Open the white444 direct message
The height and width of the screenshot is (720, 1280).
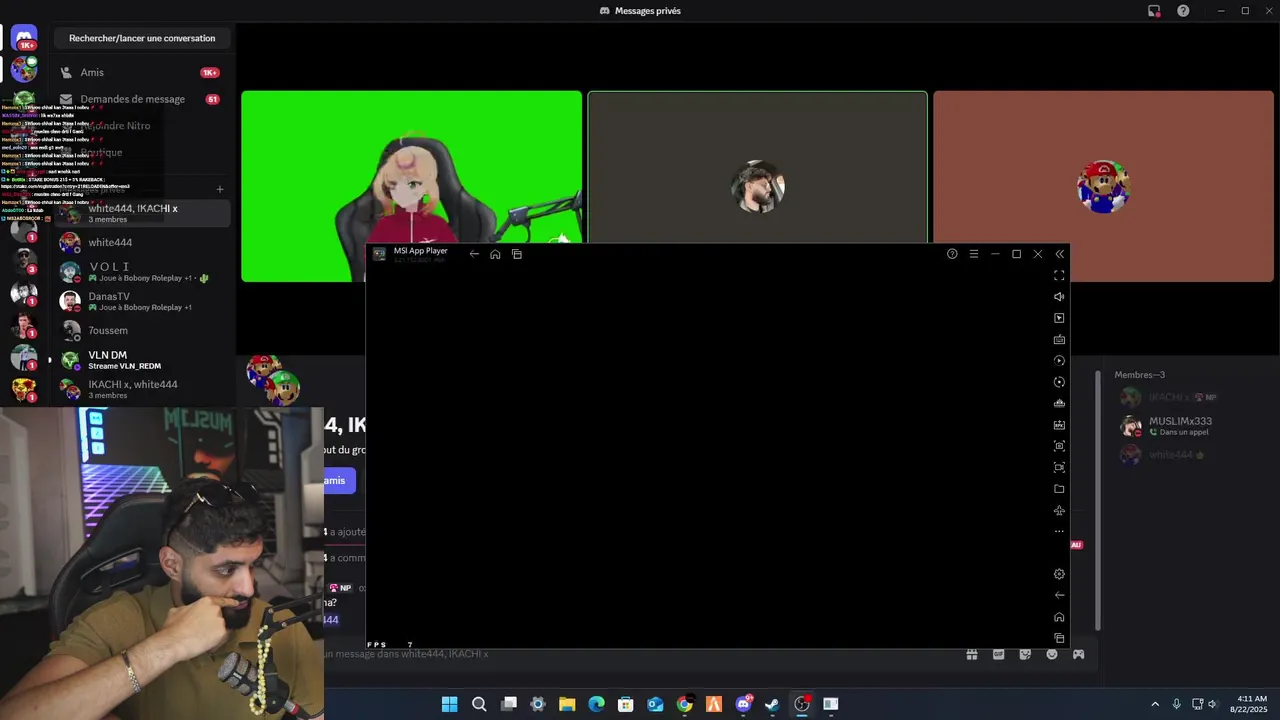[142, 242]
